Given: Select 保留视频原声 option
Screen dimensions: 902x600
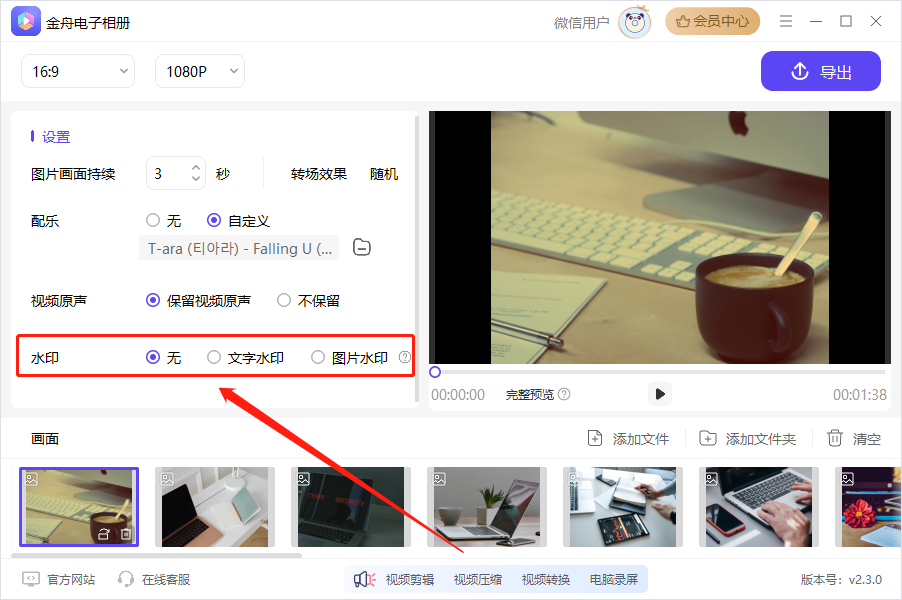Looking at the screenshot, I should coord(152,300).
